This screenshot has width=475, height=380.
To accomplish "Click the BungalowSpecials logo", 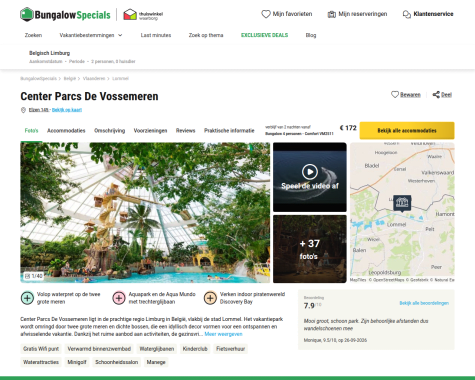I will coord(65,15).
